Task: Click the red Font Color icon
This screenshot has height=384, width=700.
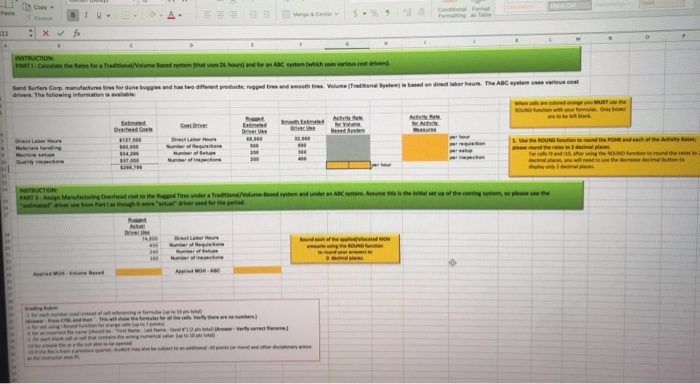Action: click(171, 15)
